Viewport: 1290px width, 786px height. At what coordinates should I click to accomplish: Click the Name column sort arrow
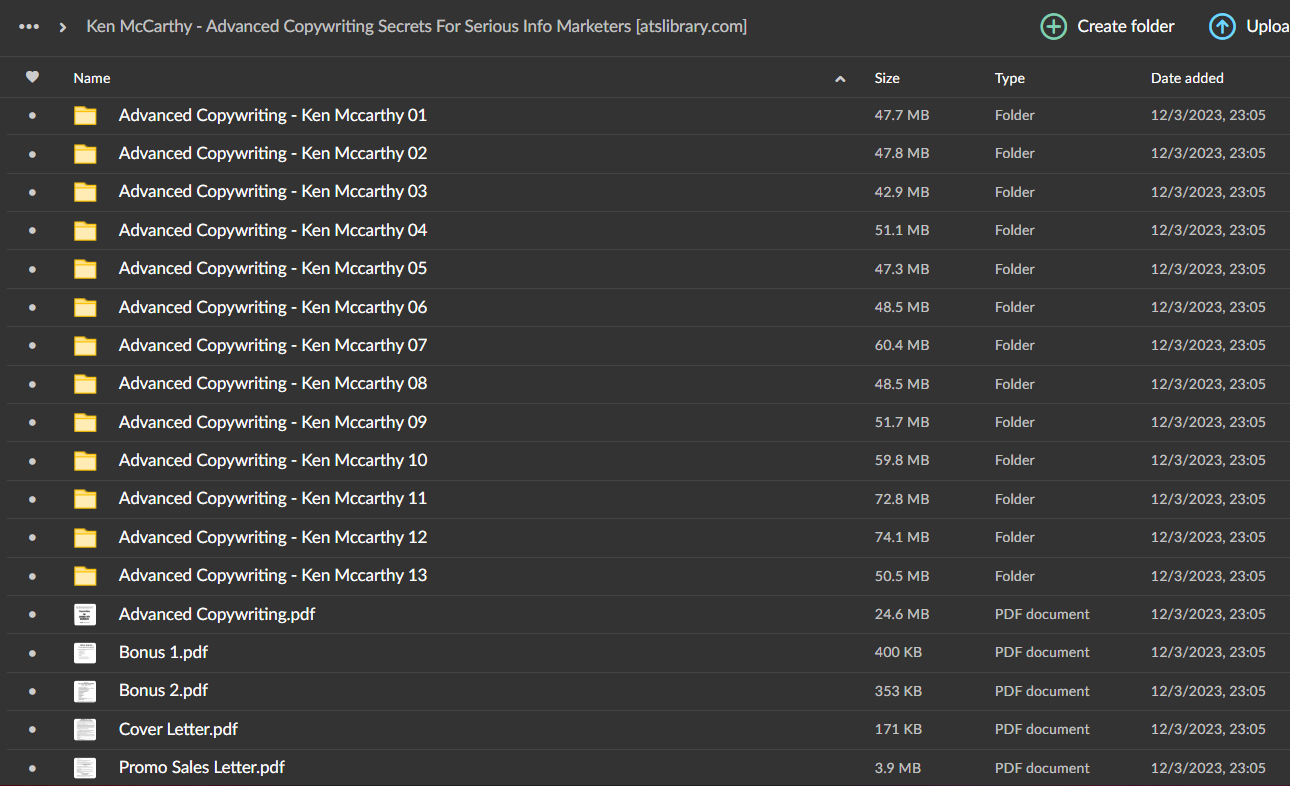[840, 79]
